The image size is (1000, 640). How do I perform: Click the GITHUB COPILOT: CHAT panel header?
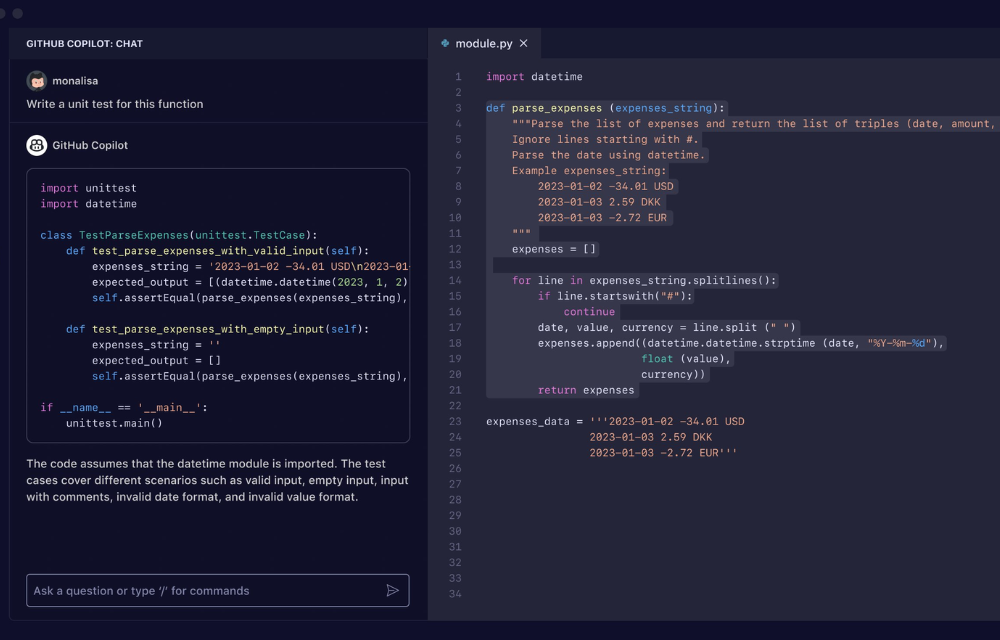(x=84, y=44)
